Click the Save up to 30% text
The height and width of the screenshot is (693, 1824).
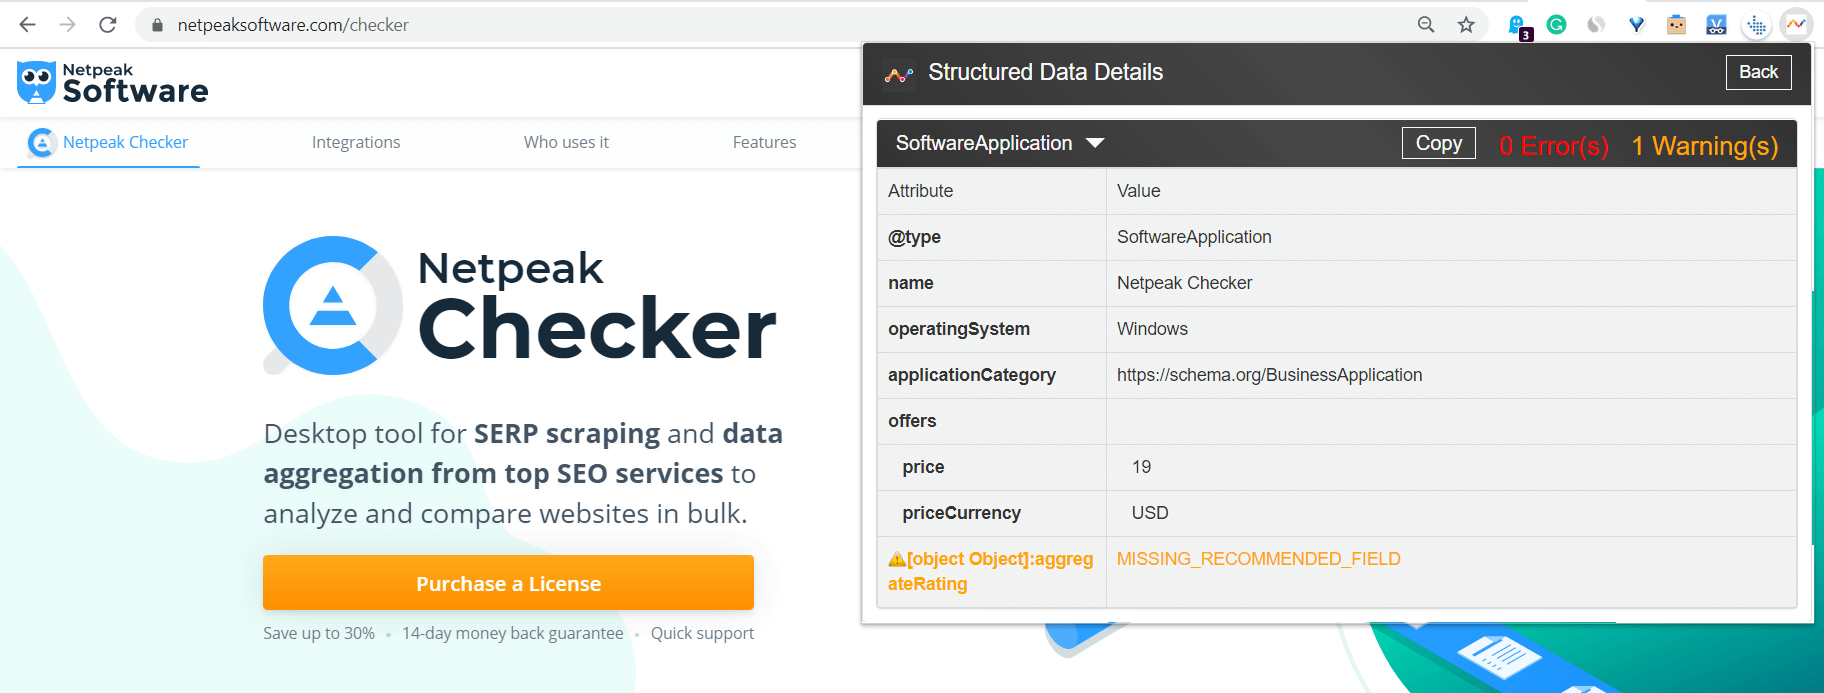[x=319, y=633]
